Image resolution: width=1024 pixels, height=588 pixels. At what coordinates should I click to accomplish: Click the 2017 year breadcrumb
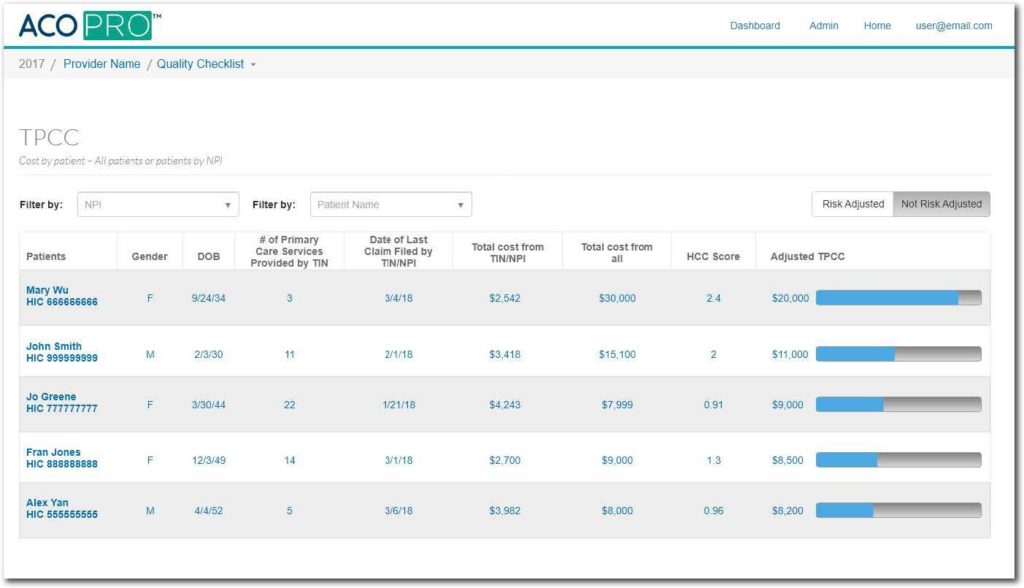(31, 64)
